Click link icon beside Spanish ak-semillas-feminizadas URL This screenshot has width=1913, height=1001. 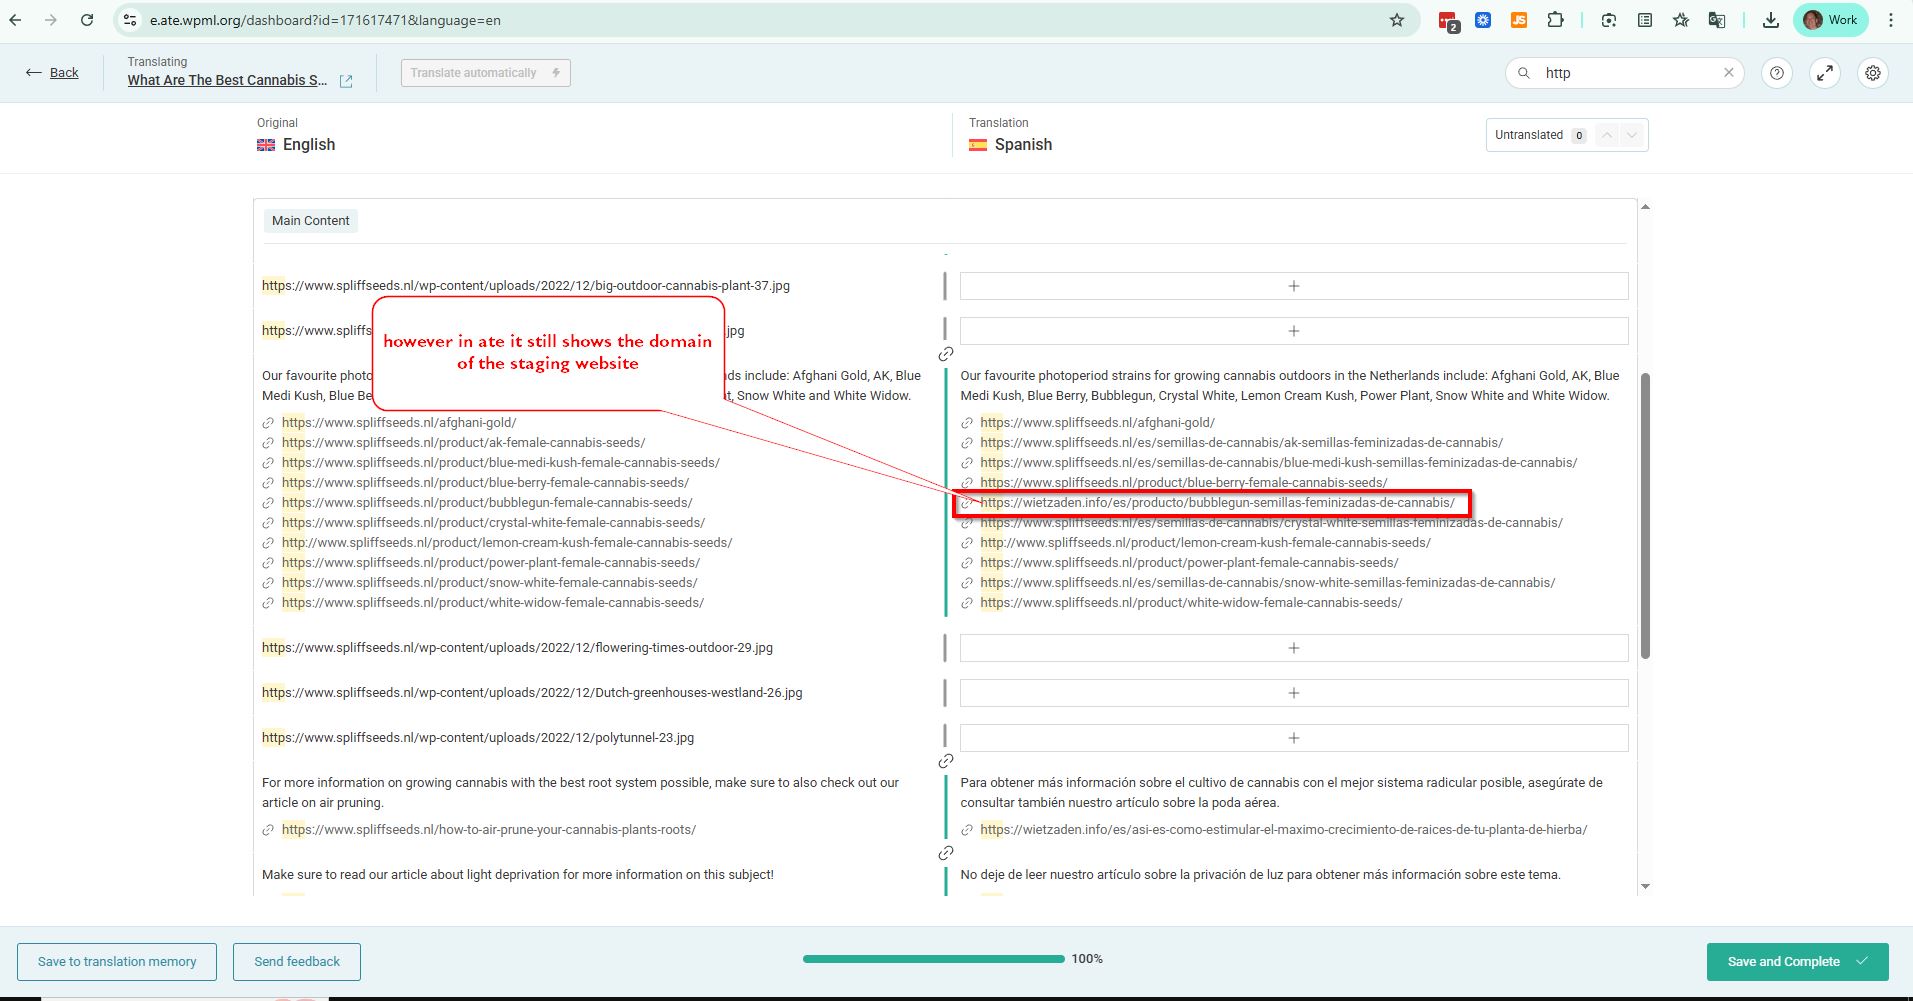coord(967,443)
